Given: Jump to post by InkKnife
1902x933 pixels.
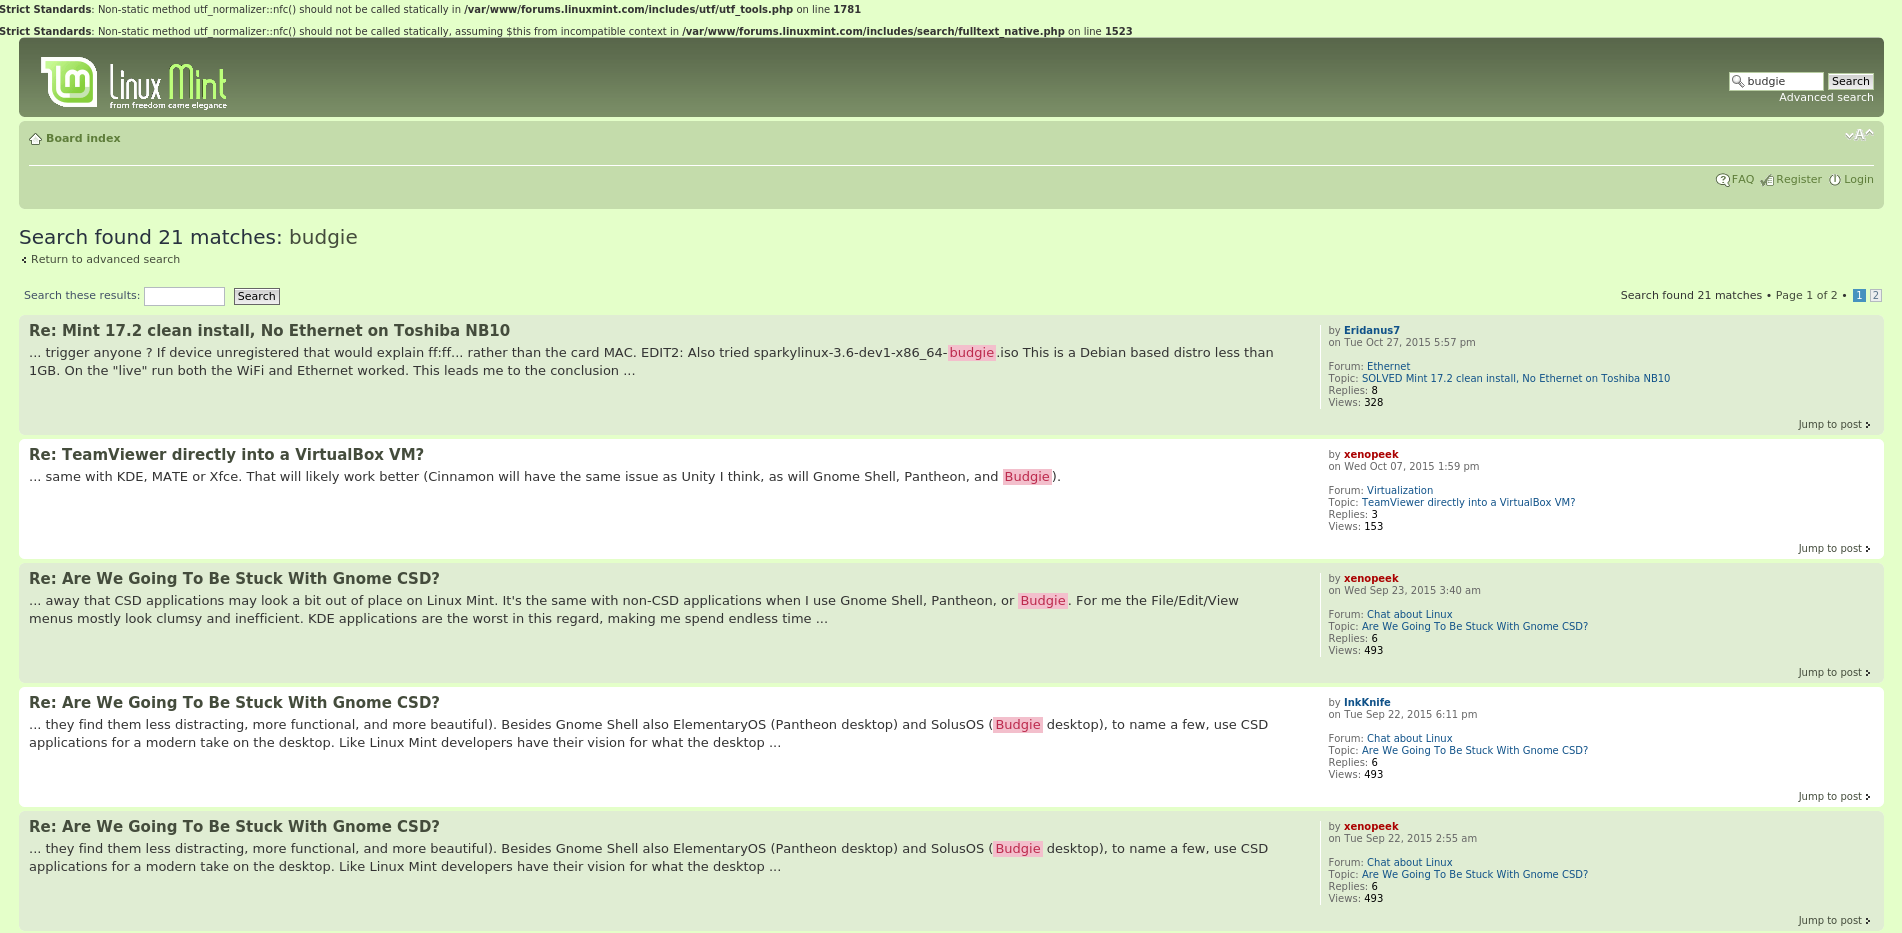Looking at the screenshot, I should 1834,797.
